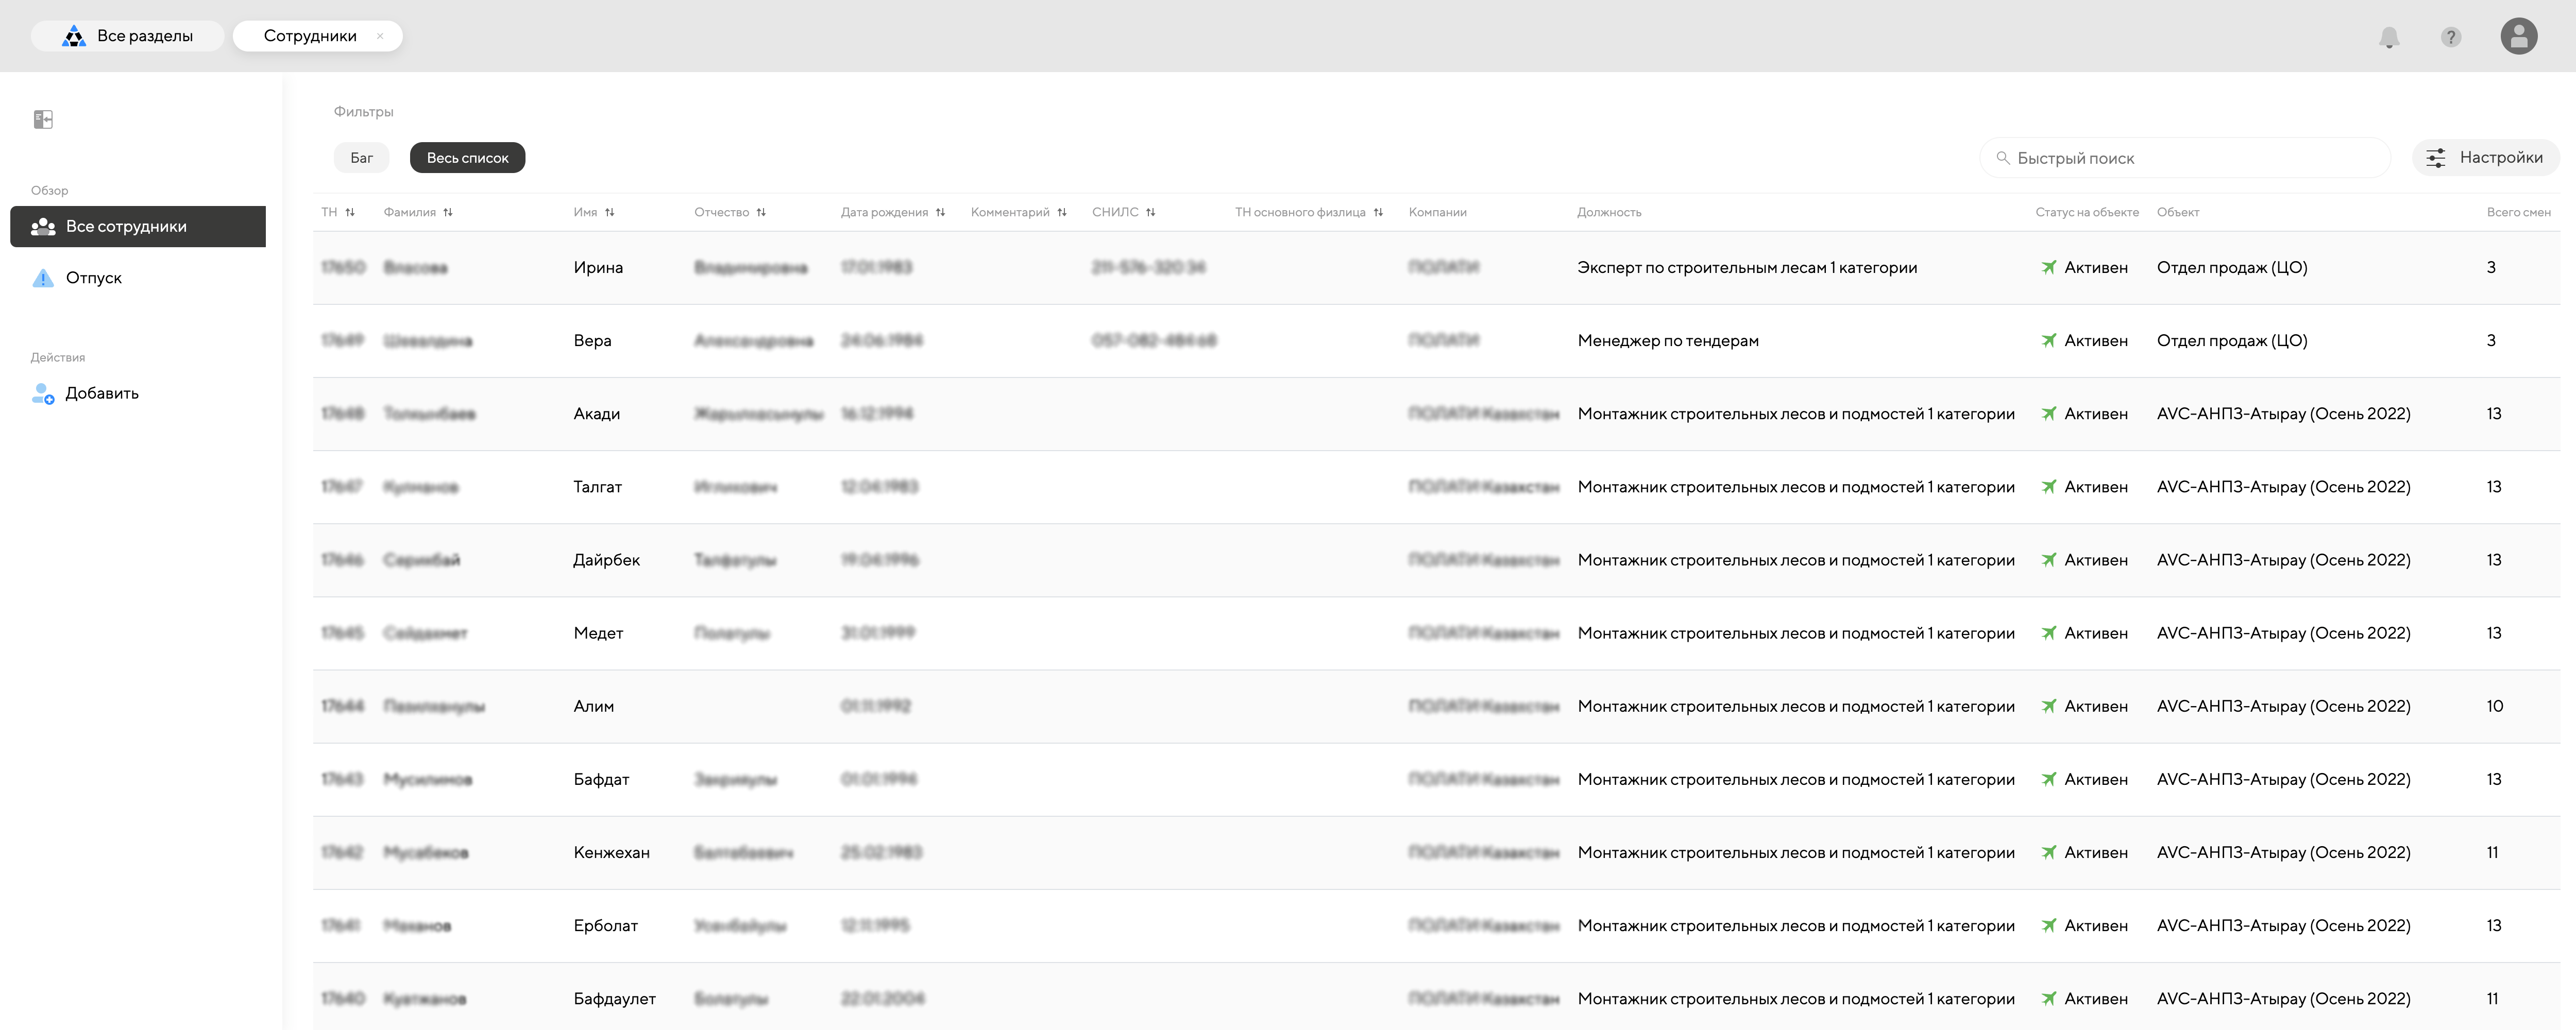
Task: Click the Всего смен column header
Action: pyautogui.click(x=2518, y=212)
